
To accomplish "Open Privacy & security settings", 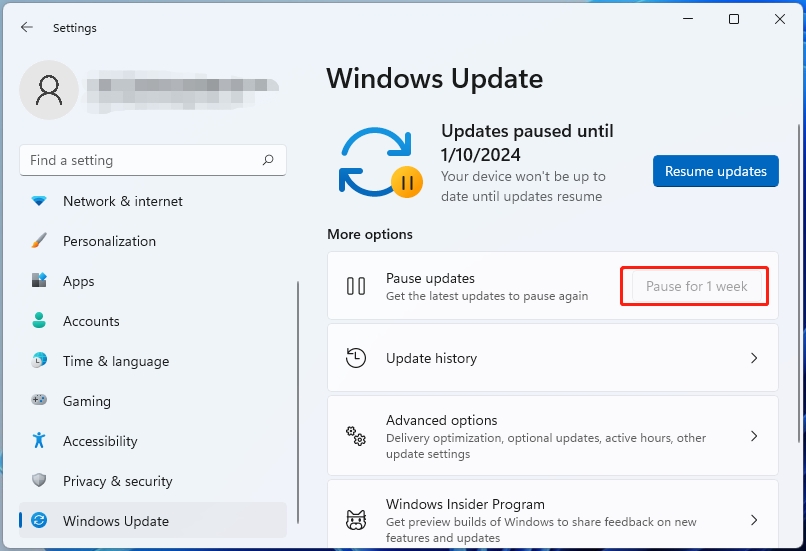I will pyautogui.click(x=153, y=481).
